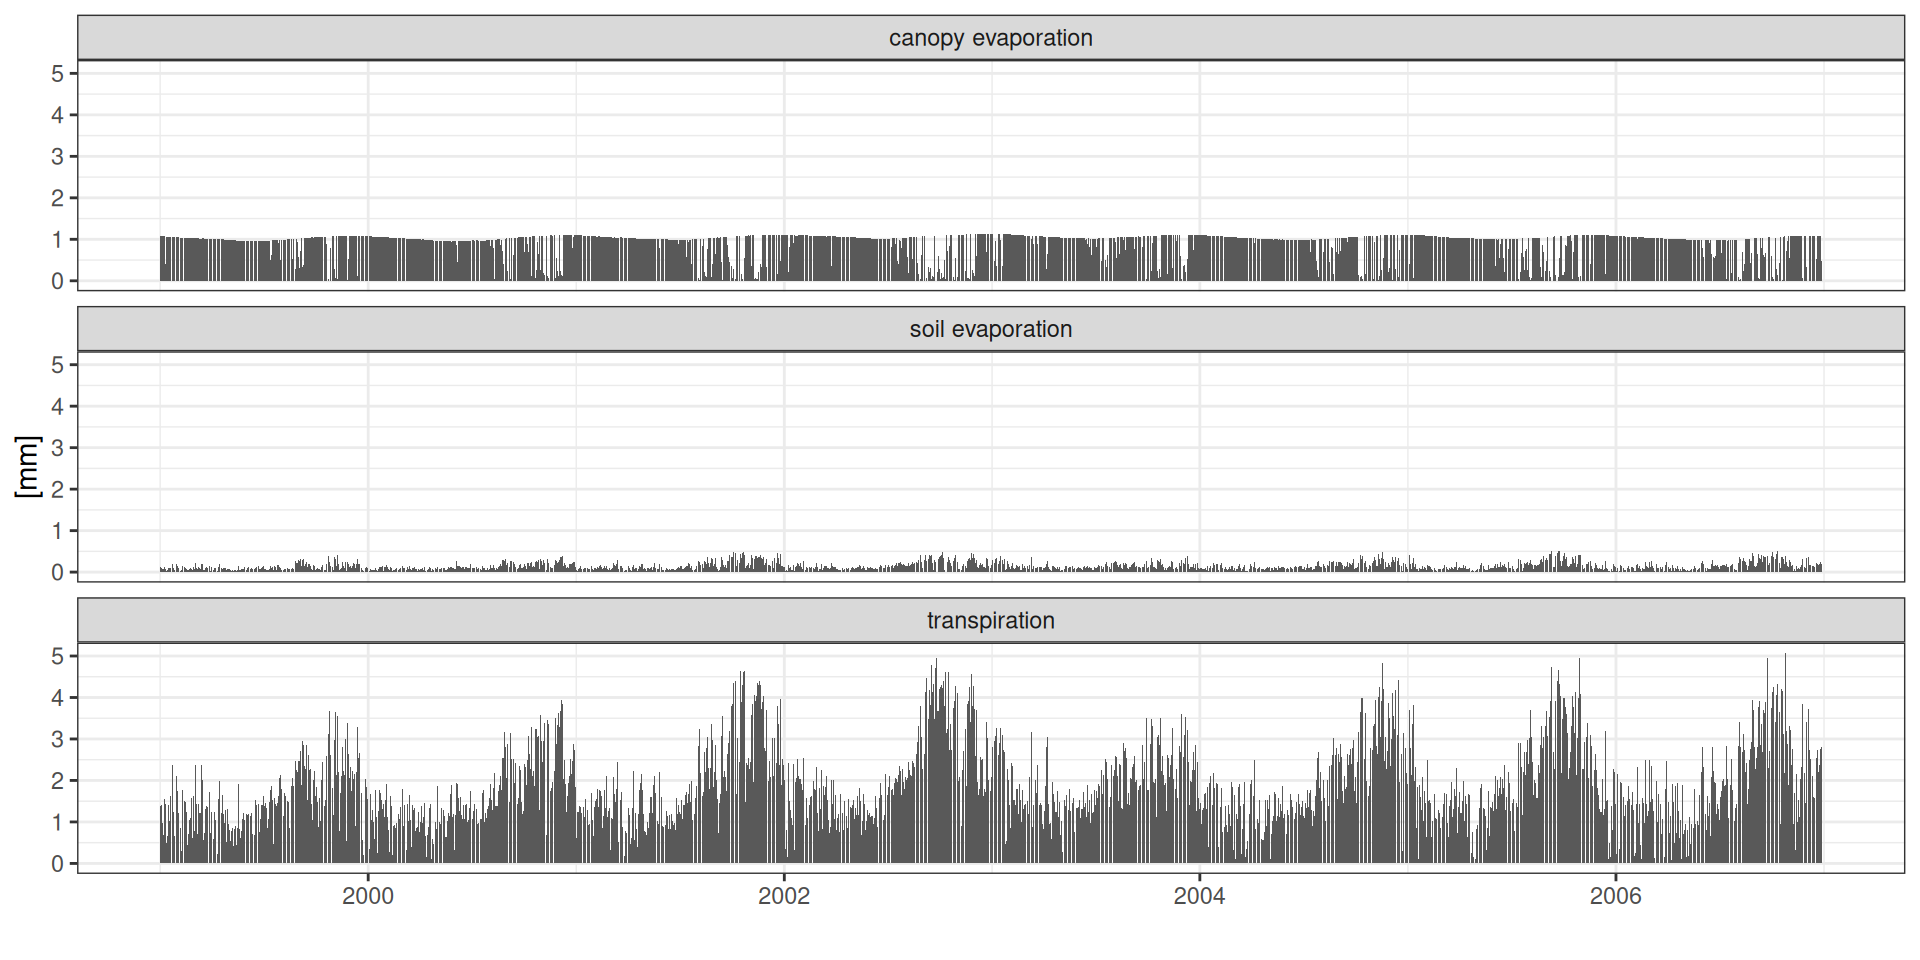1920x960 pixels.
Task: Click tick label 2 in soil evaporation panel
Action: [x=58, y=490]
